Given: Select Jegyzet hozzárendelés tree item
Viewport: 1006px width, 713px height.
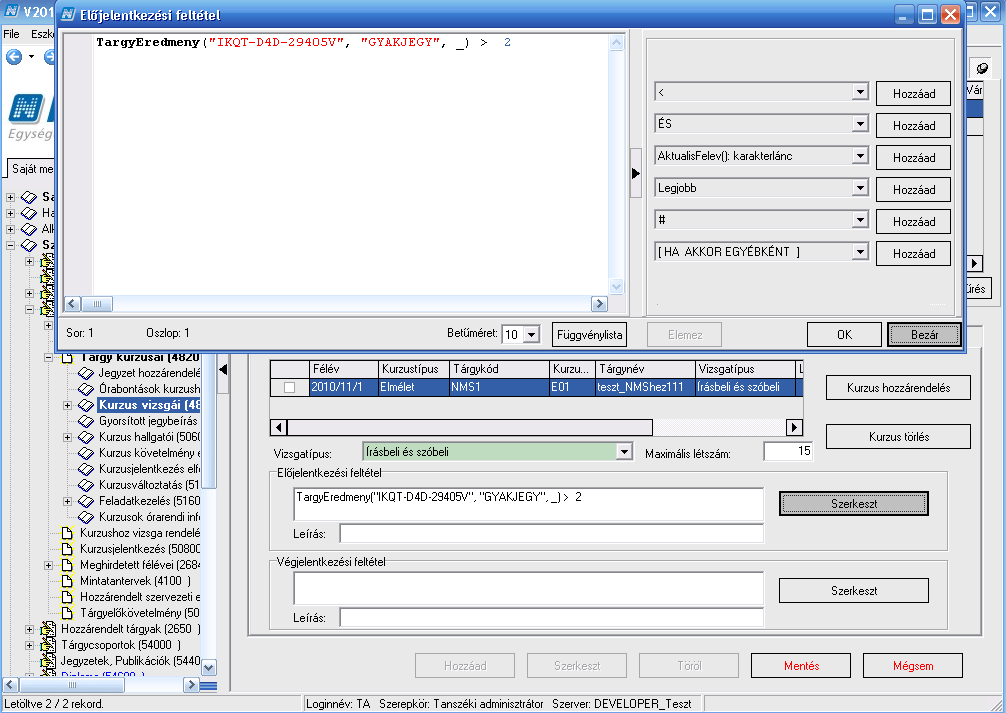Looking at the screenshot, I should coord(149,373).
